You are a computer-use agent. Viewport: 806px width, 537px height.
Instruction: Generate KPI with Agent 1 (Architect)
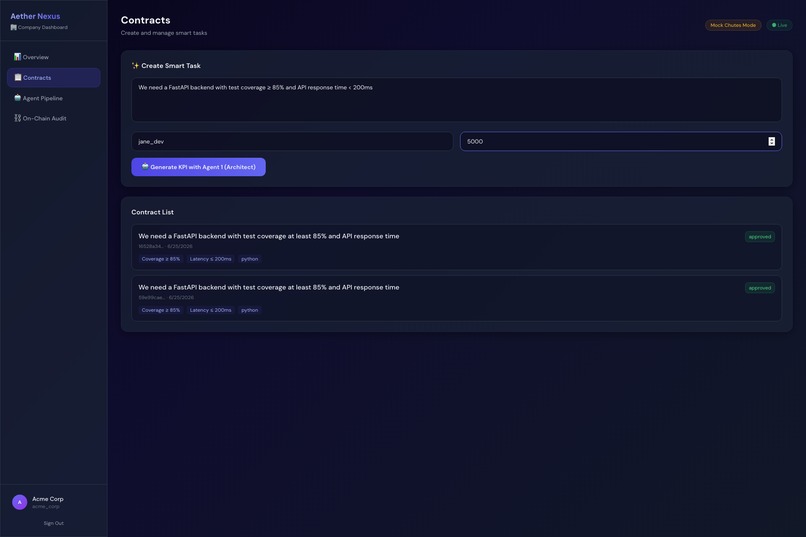point(198,167)
